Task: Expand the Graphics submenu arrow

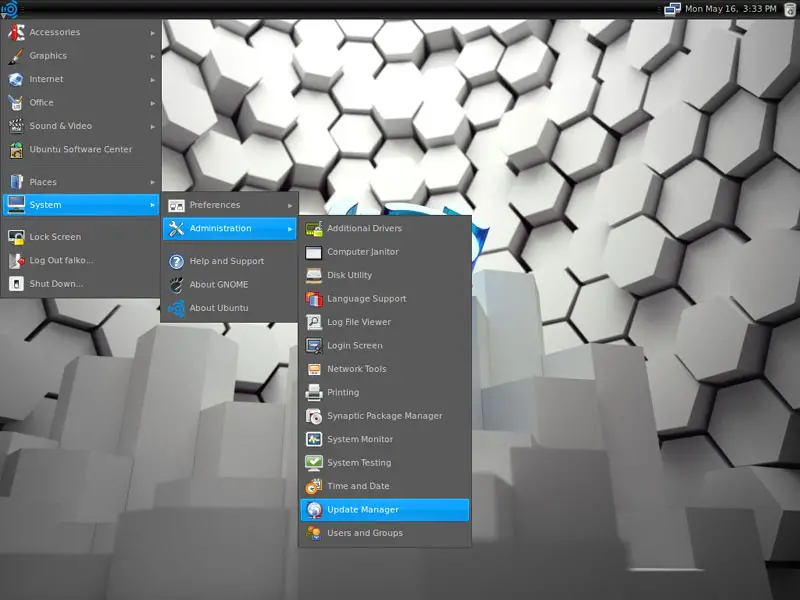Action: [x=153, y=56]
